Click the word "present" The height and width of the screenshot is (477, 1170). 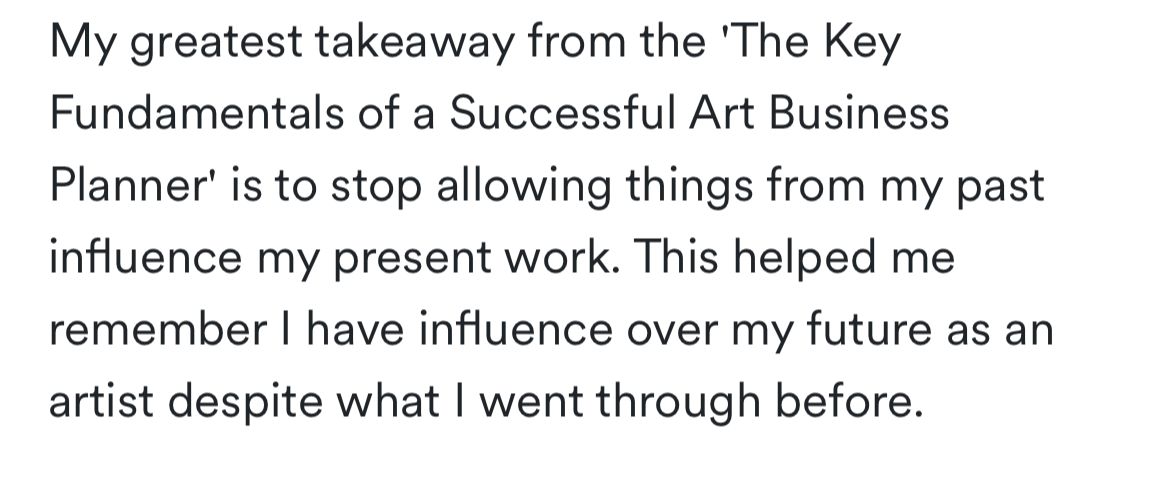(x=411, y=261)
